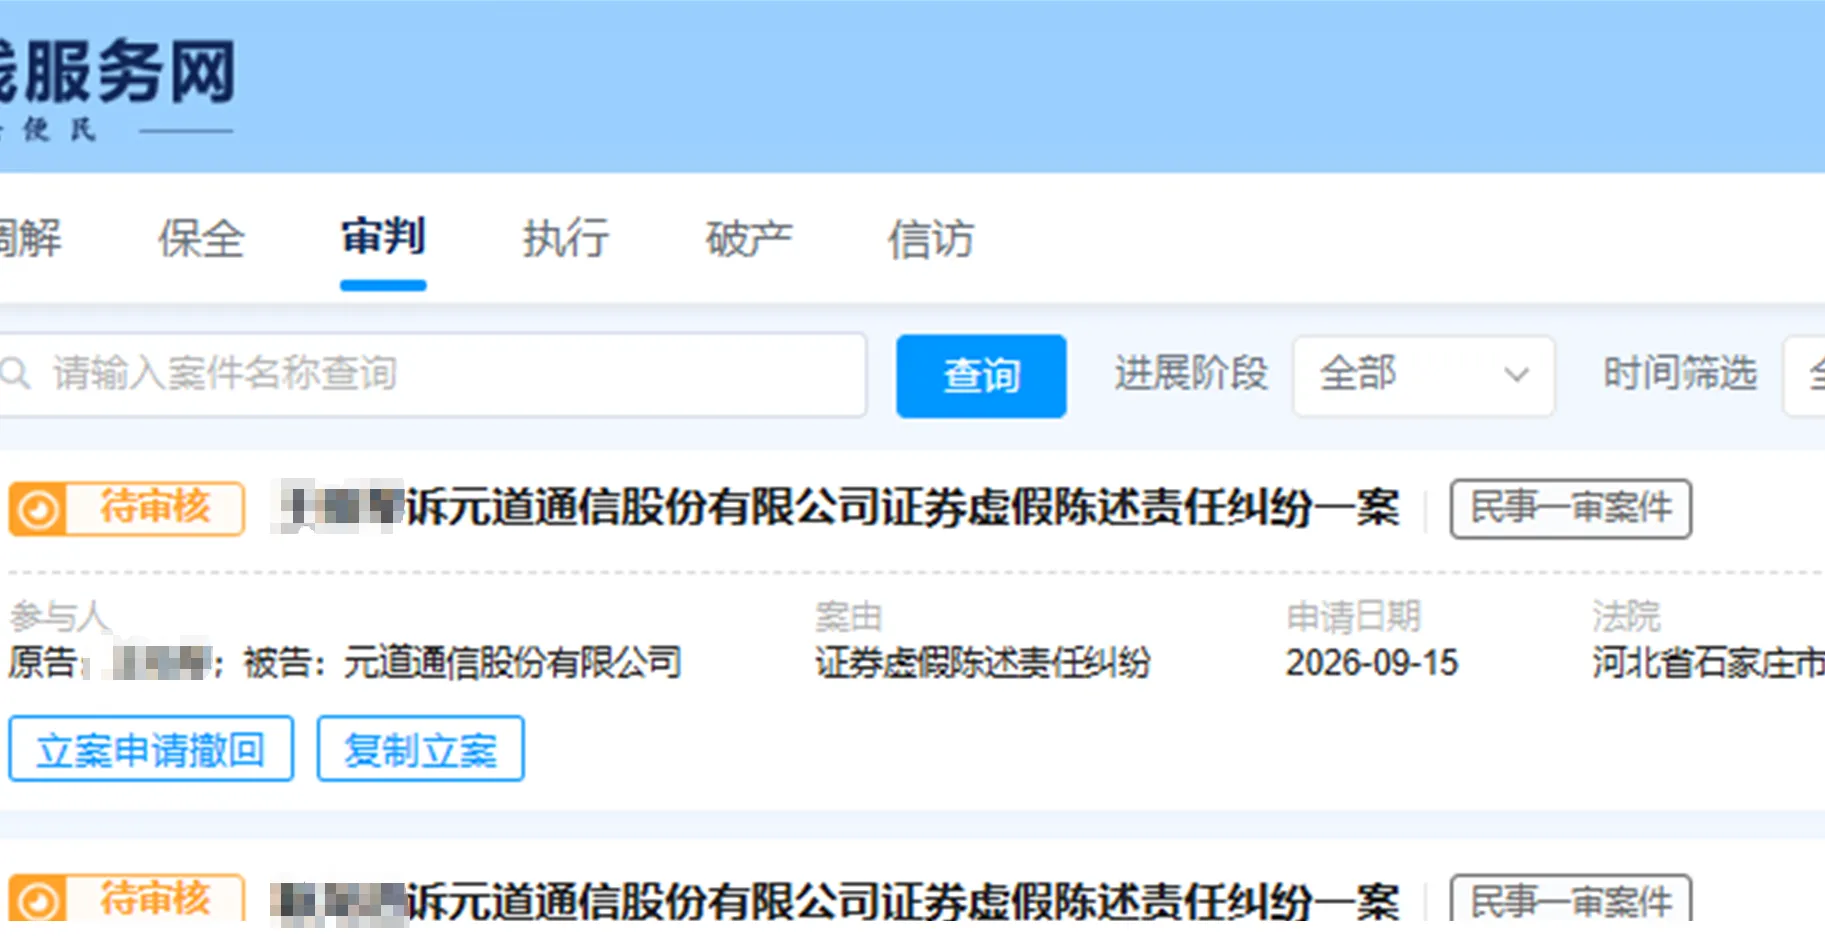This screenshot has height=936, width=1825.
Task: Click the 河北省石家庄市 court name
Action: (x=1709, y=662)
